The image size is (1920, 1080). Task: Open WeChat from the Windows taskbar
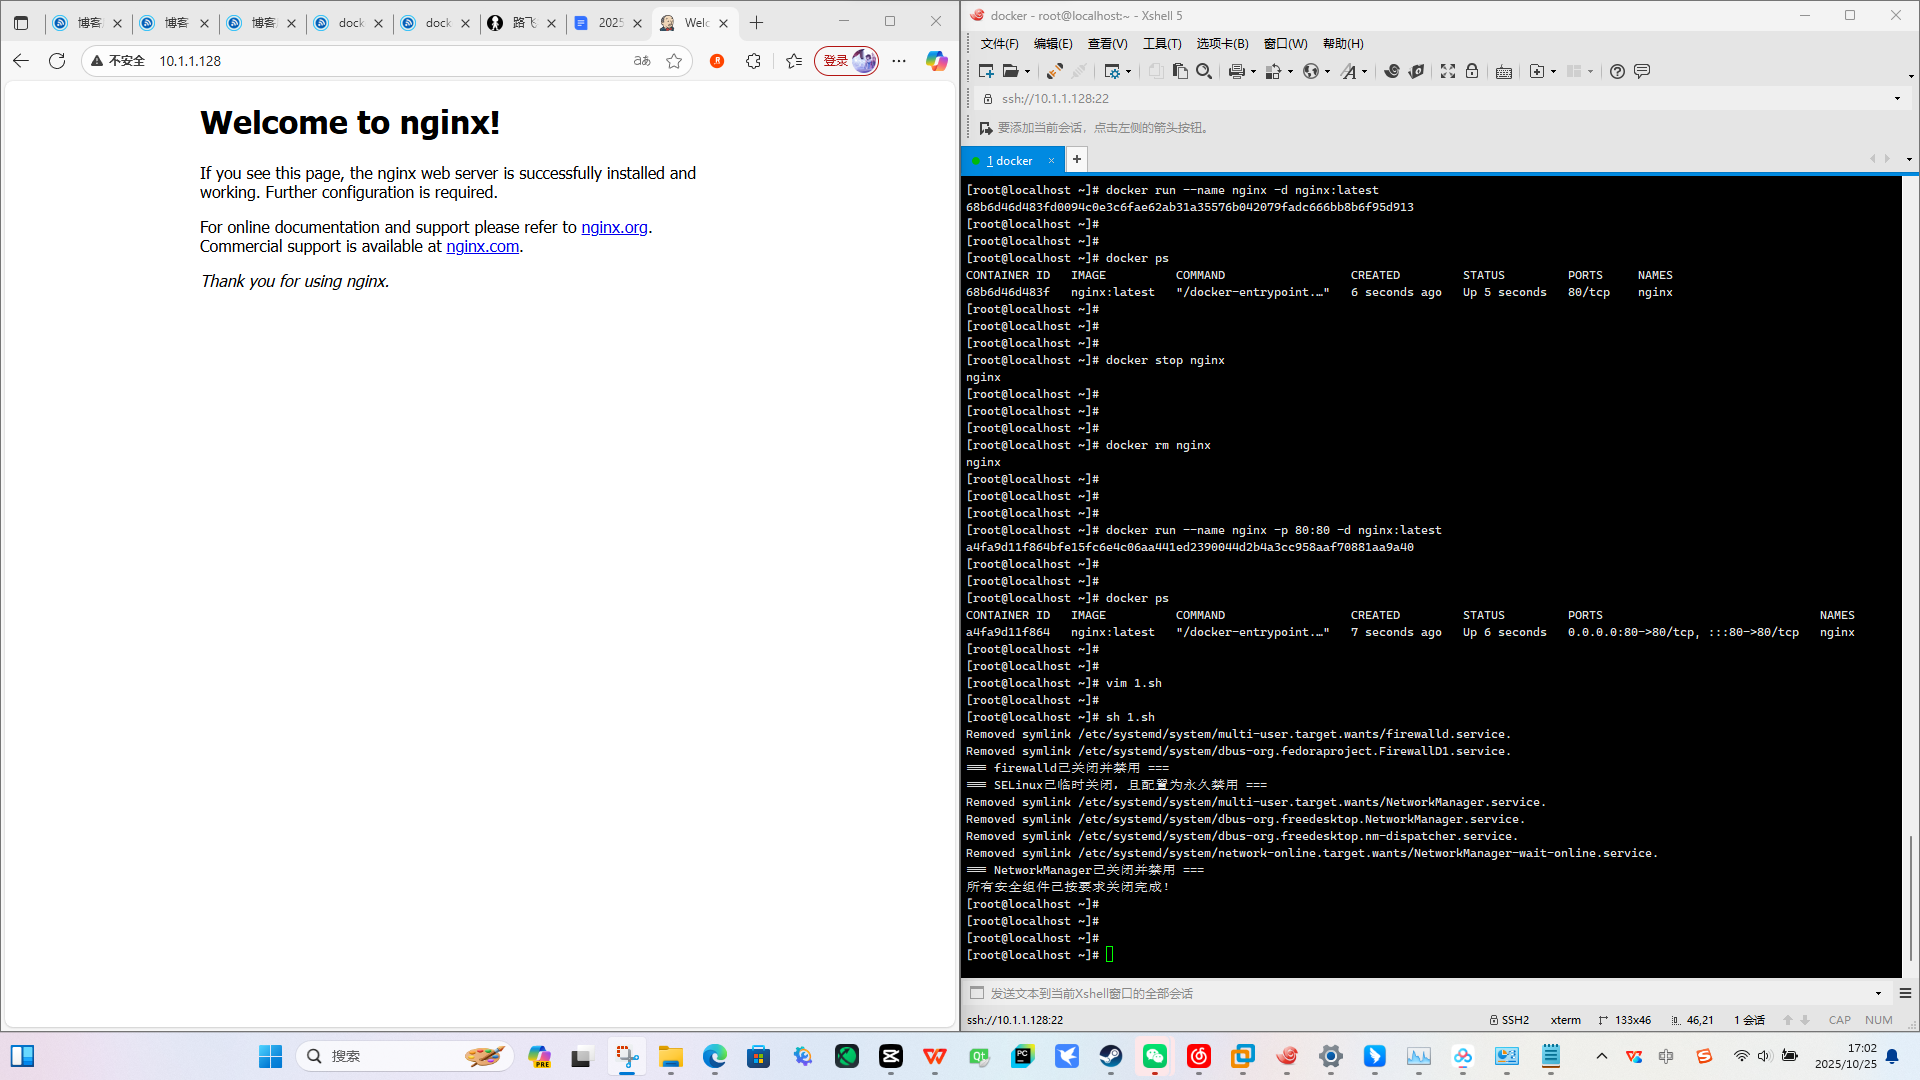1154,1056
